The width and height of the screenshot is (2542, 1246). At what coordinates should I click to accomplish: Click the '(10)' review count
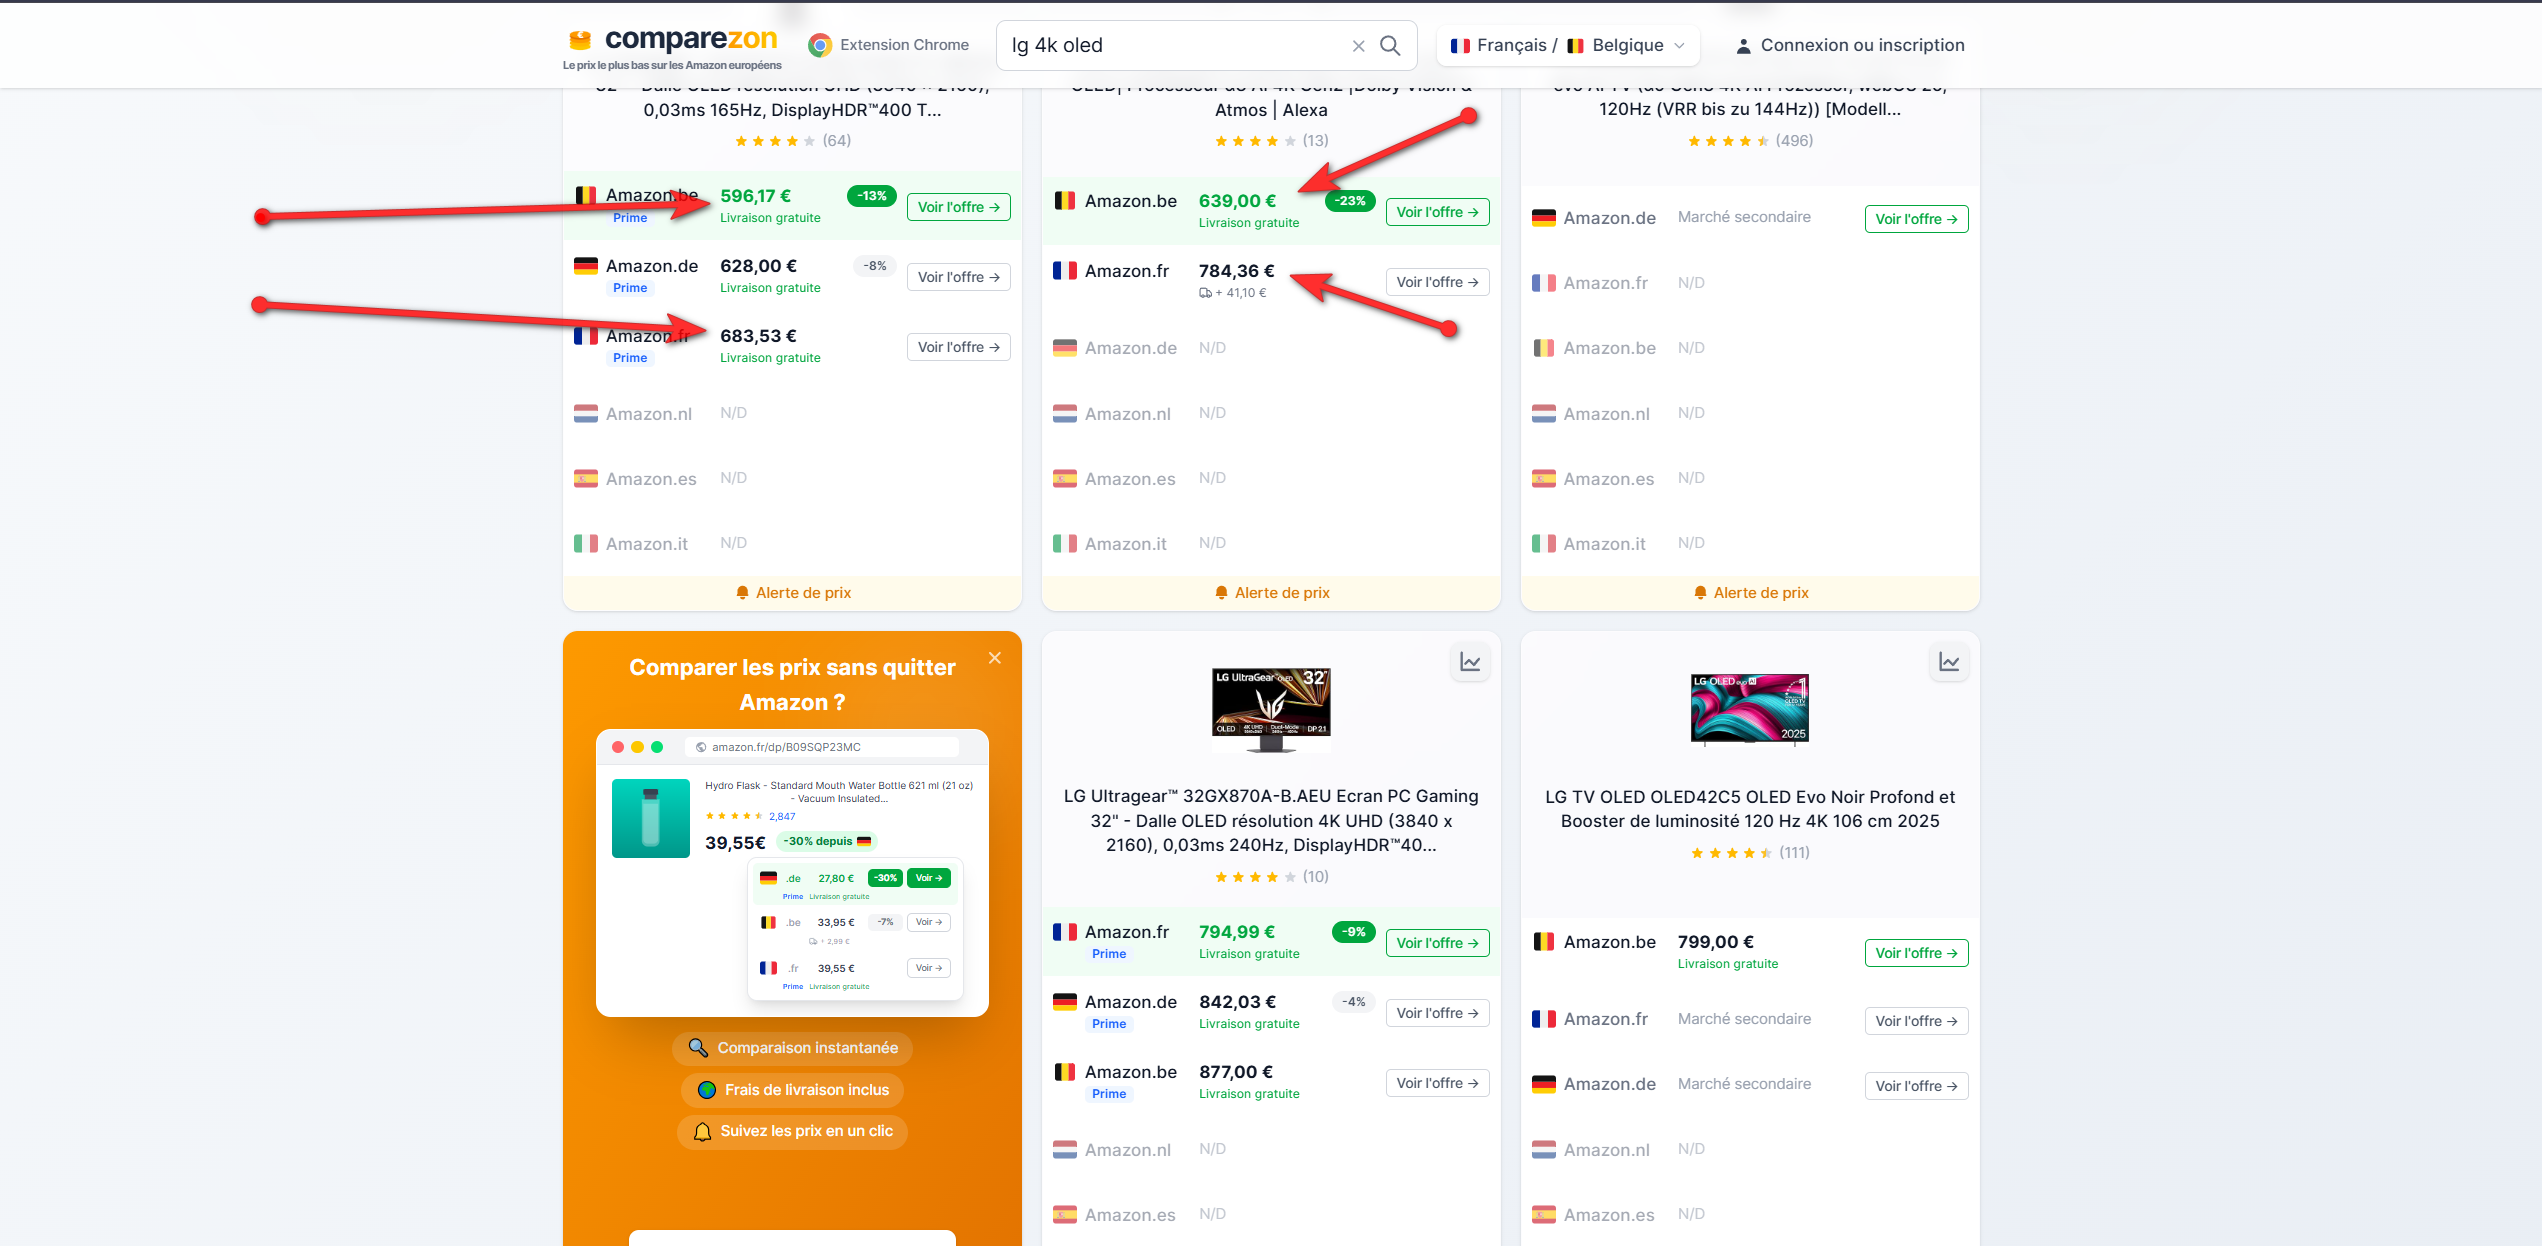pos(1315,877)
